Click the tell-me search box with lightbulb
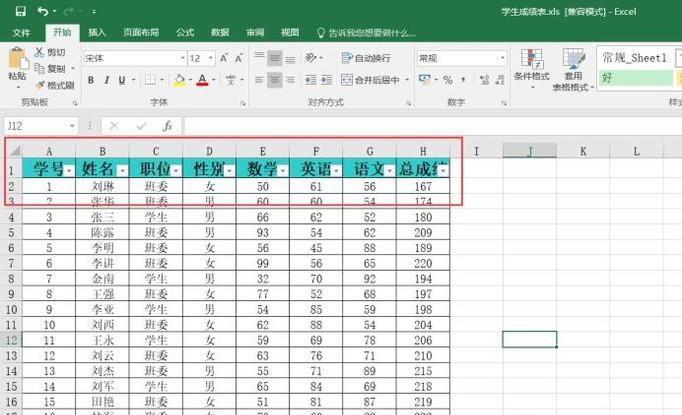 [x=366, y=33]
